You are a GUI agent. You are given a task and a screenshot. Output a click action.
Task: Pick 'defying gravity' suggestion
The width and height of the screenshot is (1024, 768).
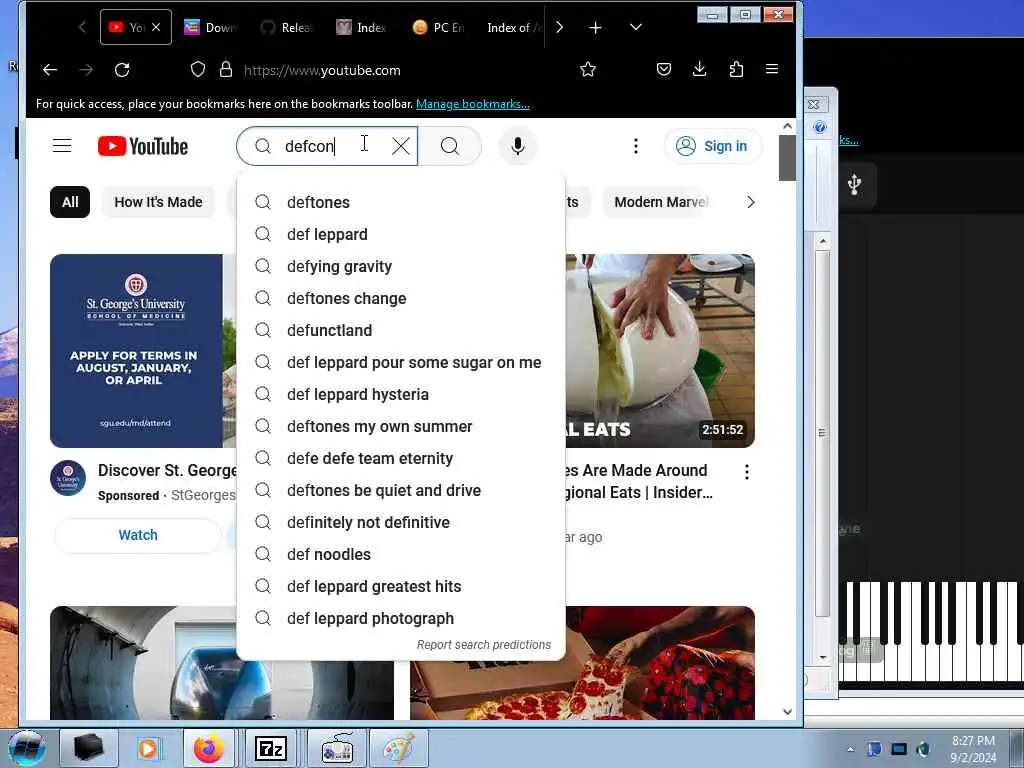tap(401, 266)
